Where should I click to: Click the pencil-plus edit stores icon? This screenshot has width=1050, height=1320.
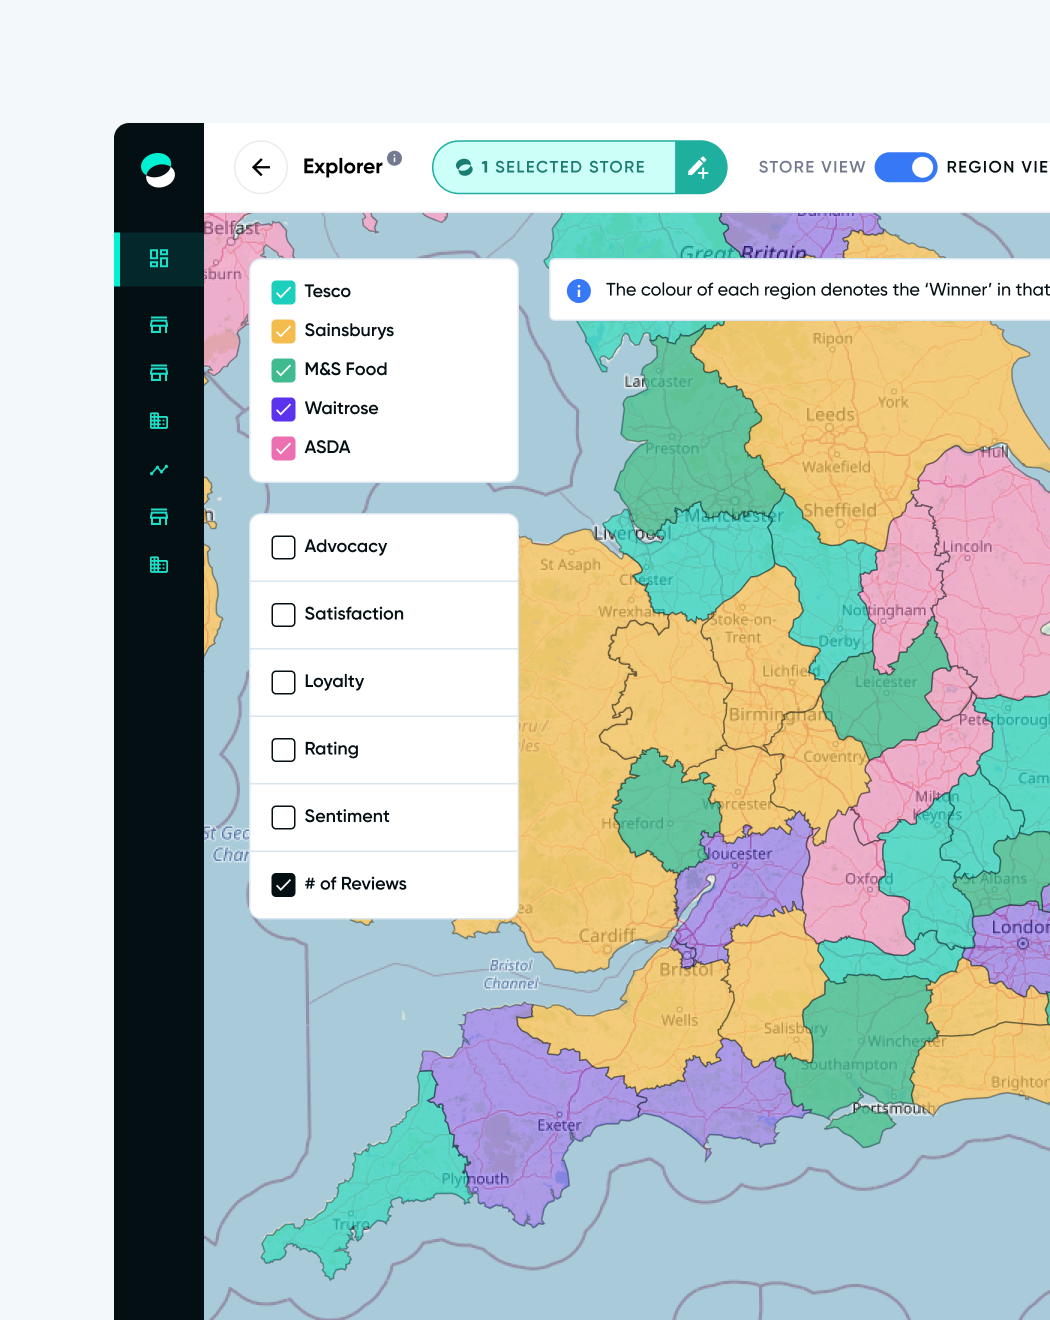(x=700, y=167)
